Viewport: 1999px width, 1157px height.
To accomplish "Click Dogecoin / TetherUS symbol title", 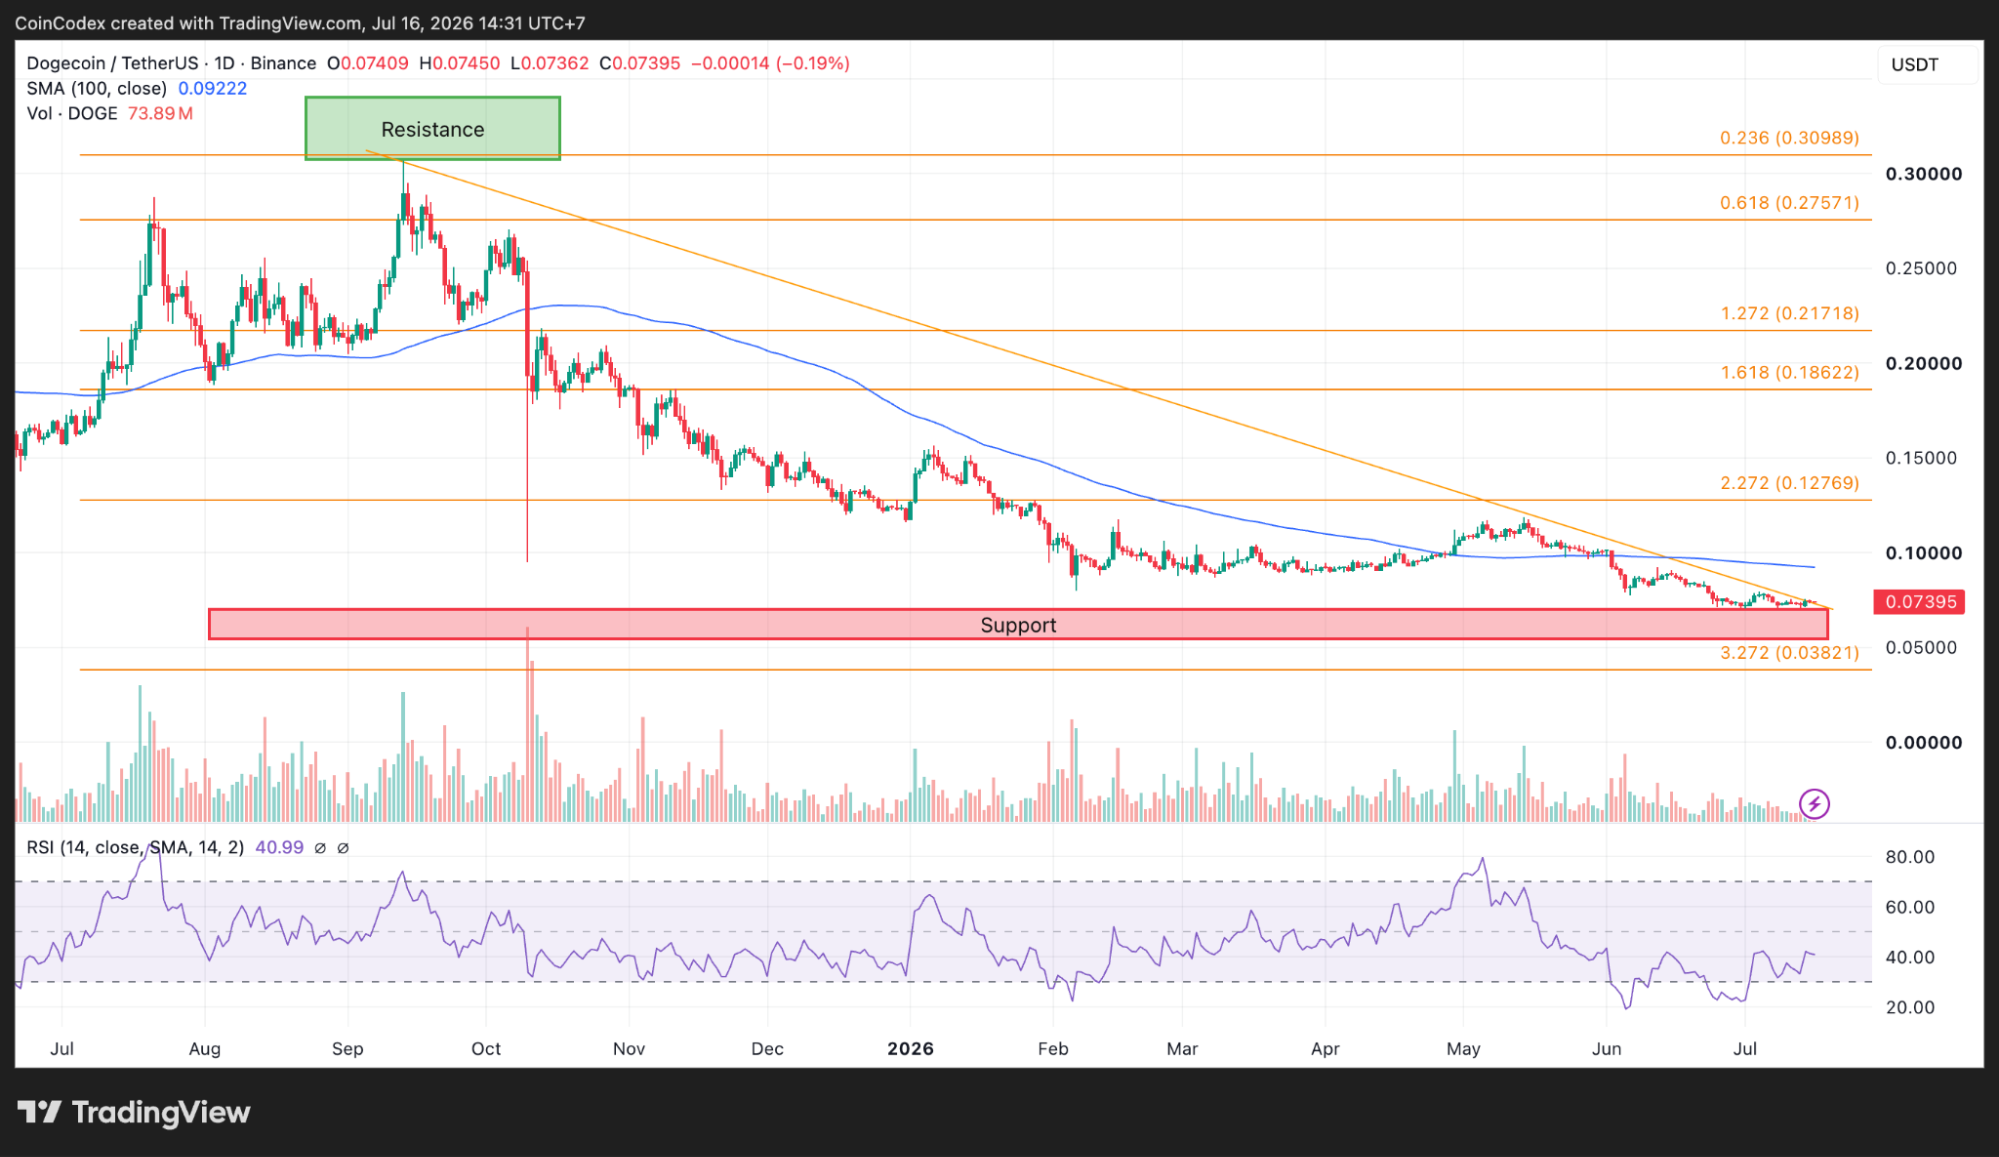I will click(112, 63).
